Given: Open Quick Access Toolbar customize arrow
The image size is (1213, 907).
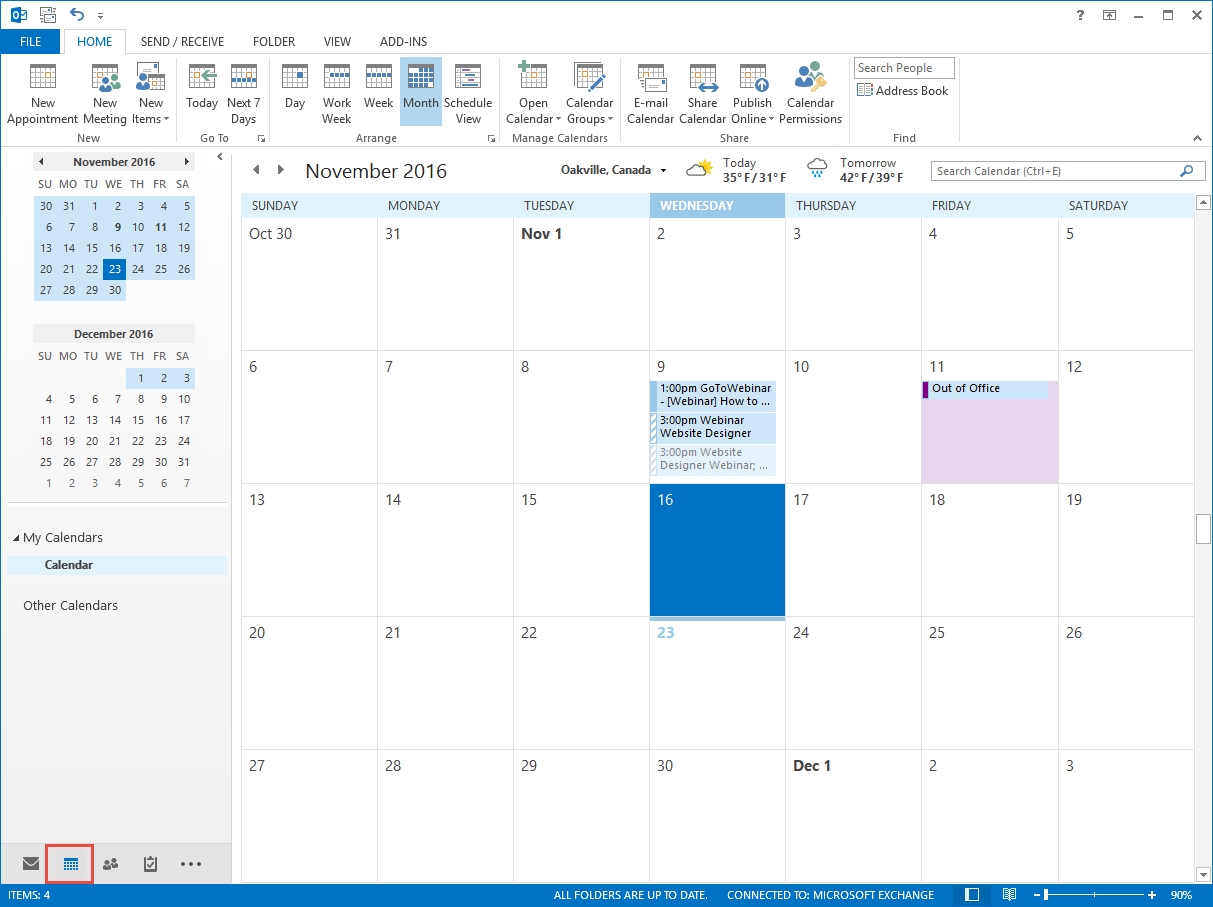Looking at the screenshot, I should point(101,16).
